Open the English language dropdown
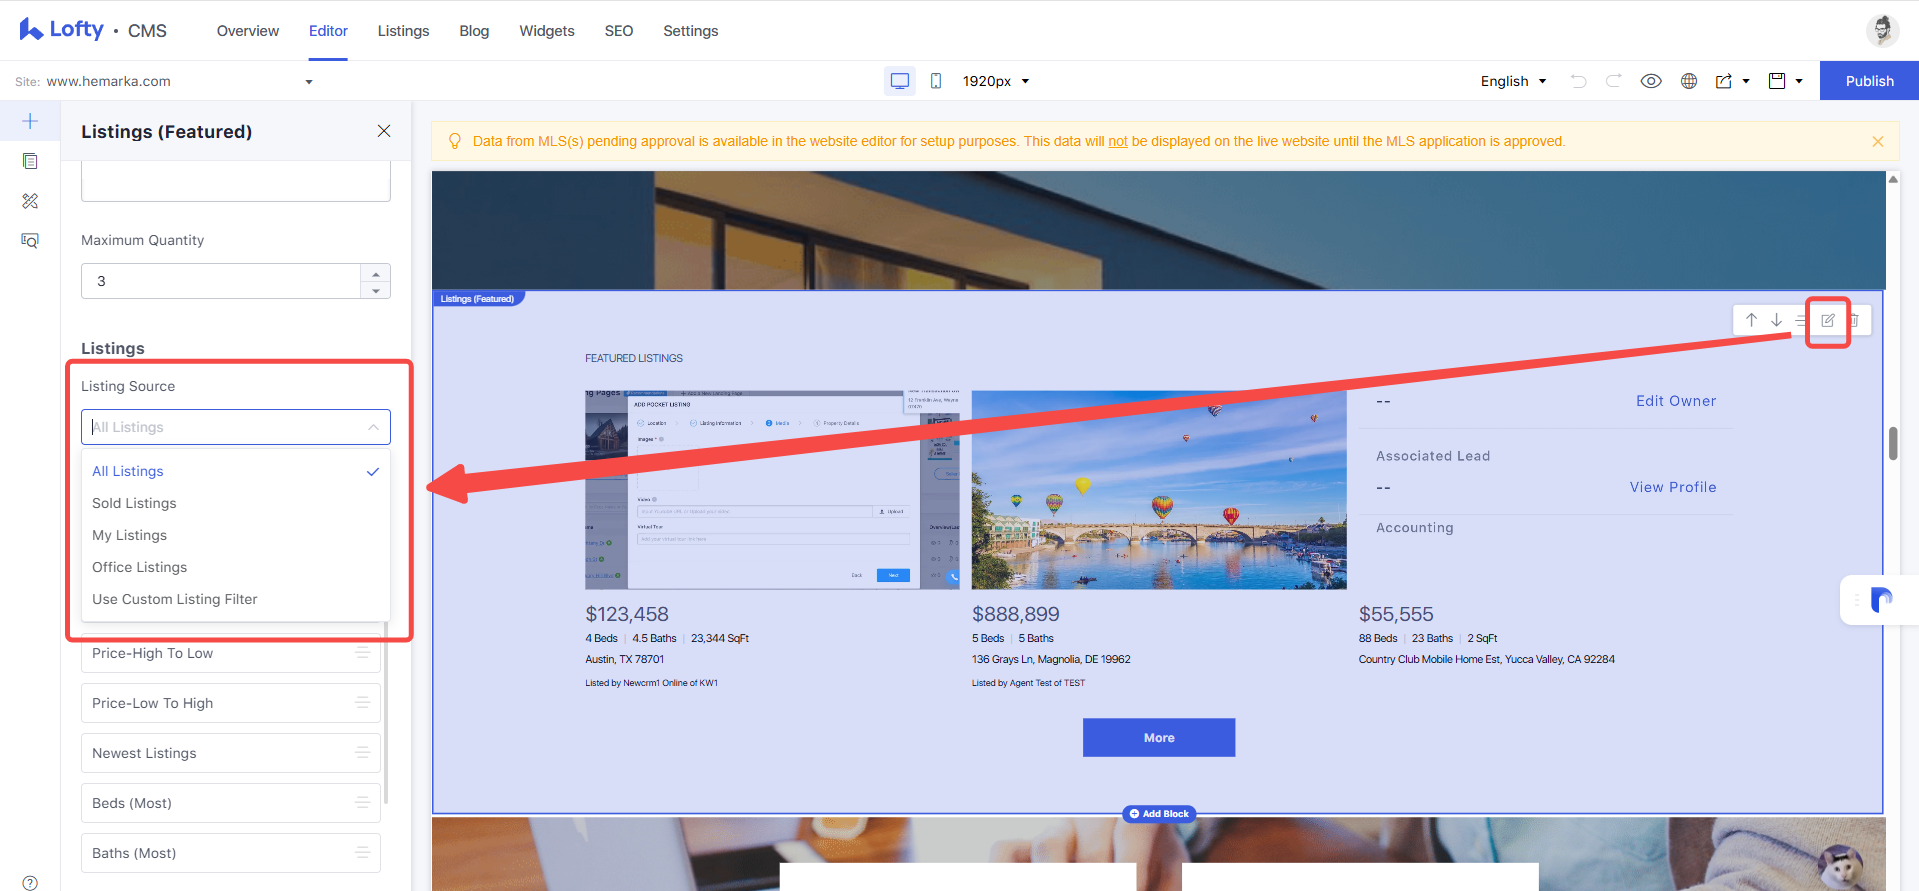Screen dimensions: 1919x891 tap(1514, 81)
